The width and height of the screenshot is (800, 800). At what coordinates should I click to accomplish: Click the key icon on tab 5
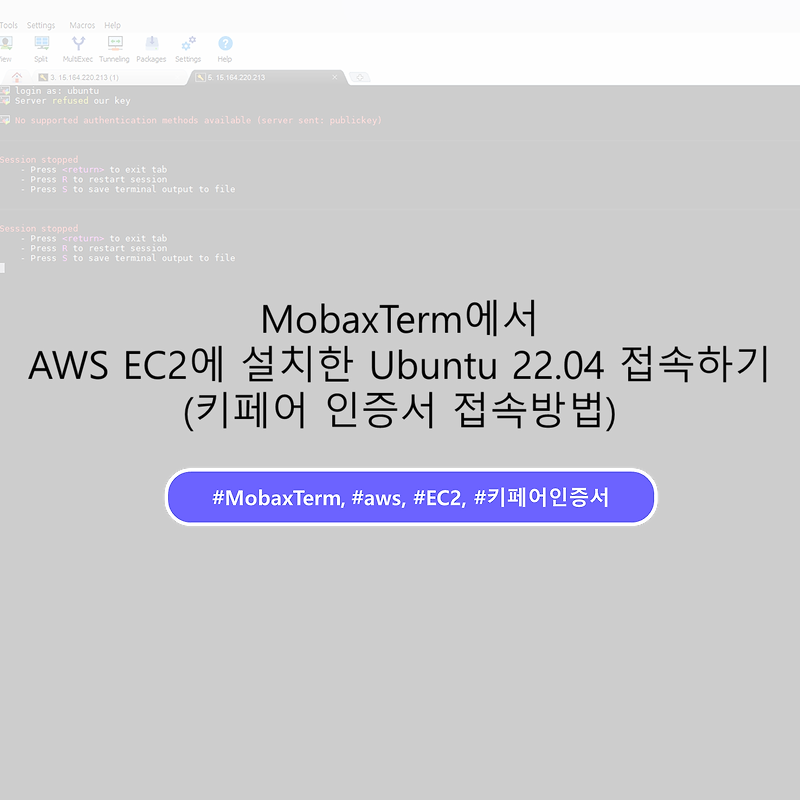tap(199, 76)
